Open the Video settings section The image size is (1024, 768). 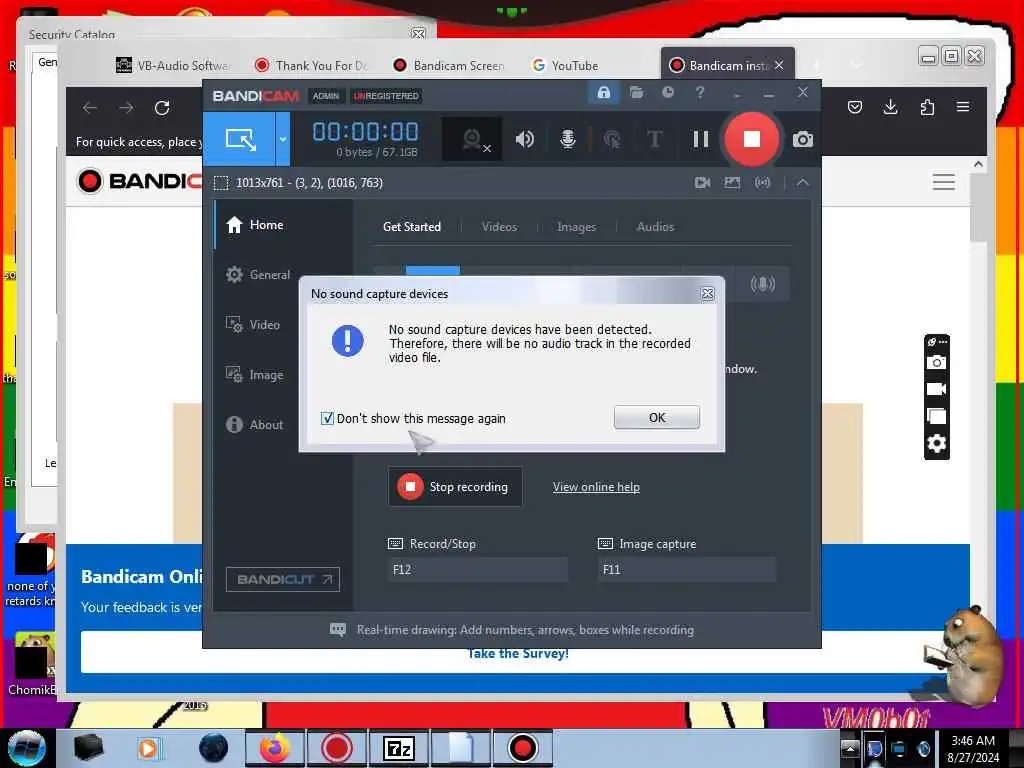[252, 325]
